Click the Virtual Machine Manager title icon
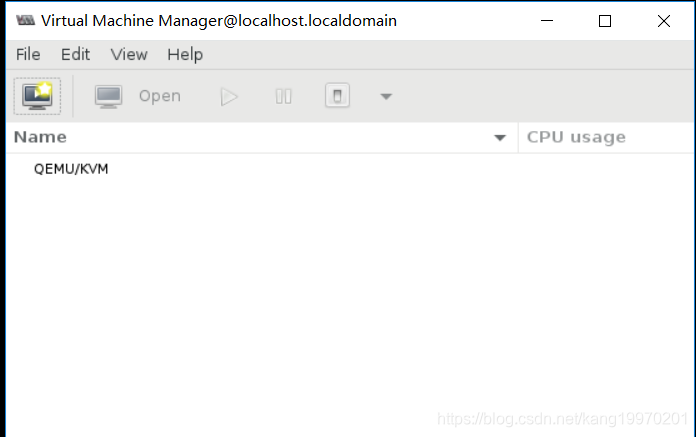The image size is (696, 437). [x=25, y=20]
